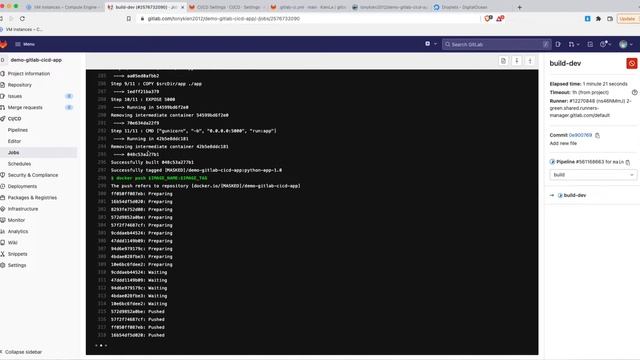640x360 pixels.
Task: Open the CI/CD Editor
Action: click(14, 141)
